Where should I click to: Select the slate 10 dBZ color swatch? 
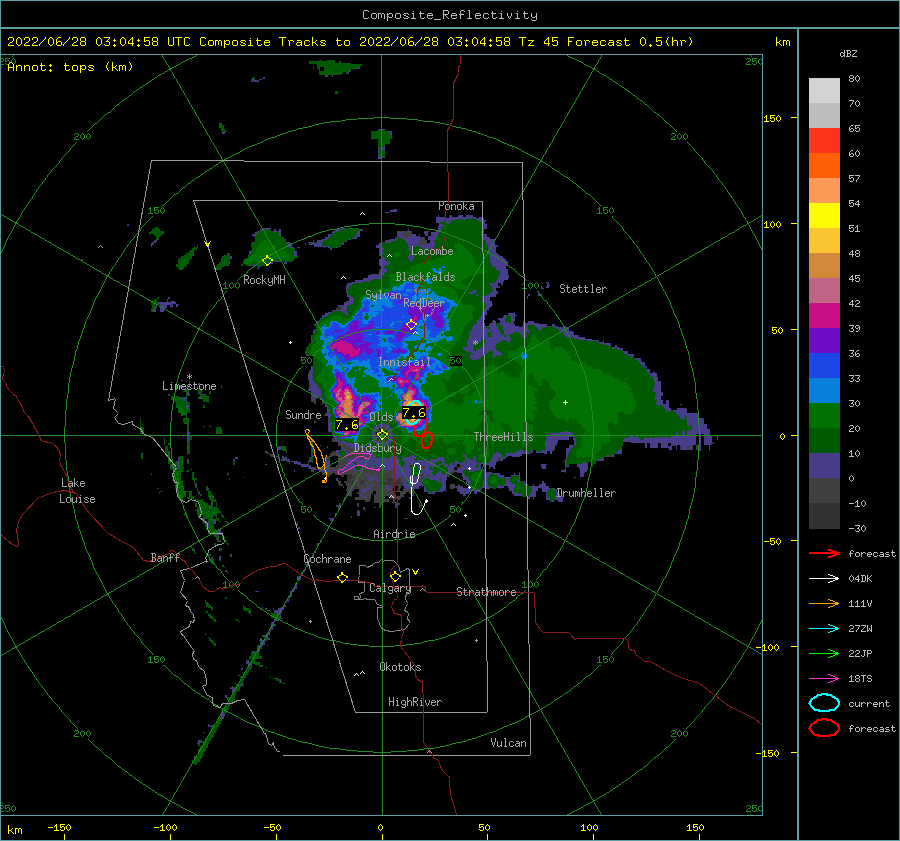click(x=824, y=465)
